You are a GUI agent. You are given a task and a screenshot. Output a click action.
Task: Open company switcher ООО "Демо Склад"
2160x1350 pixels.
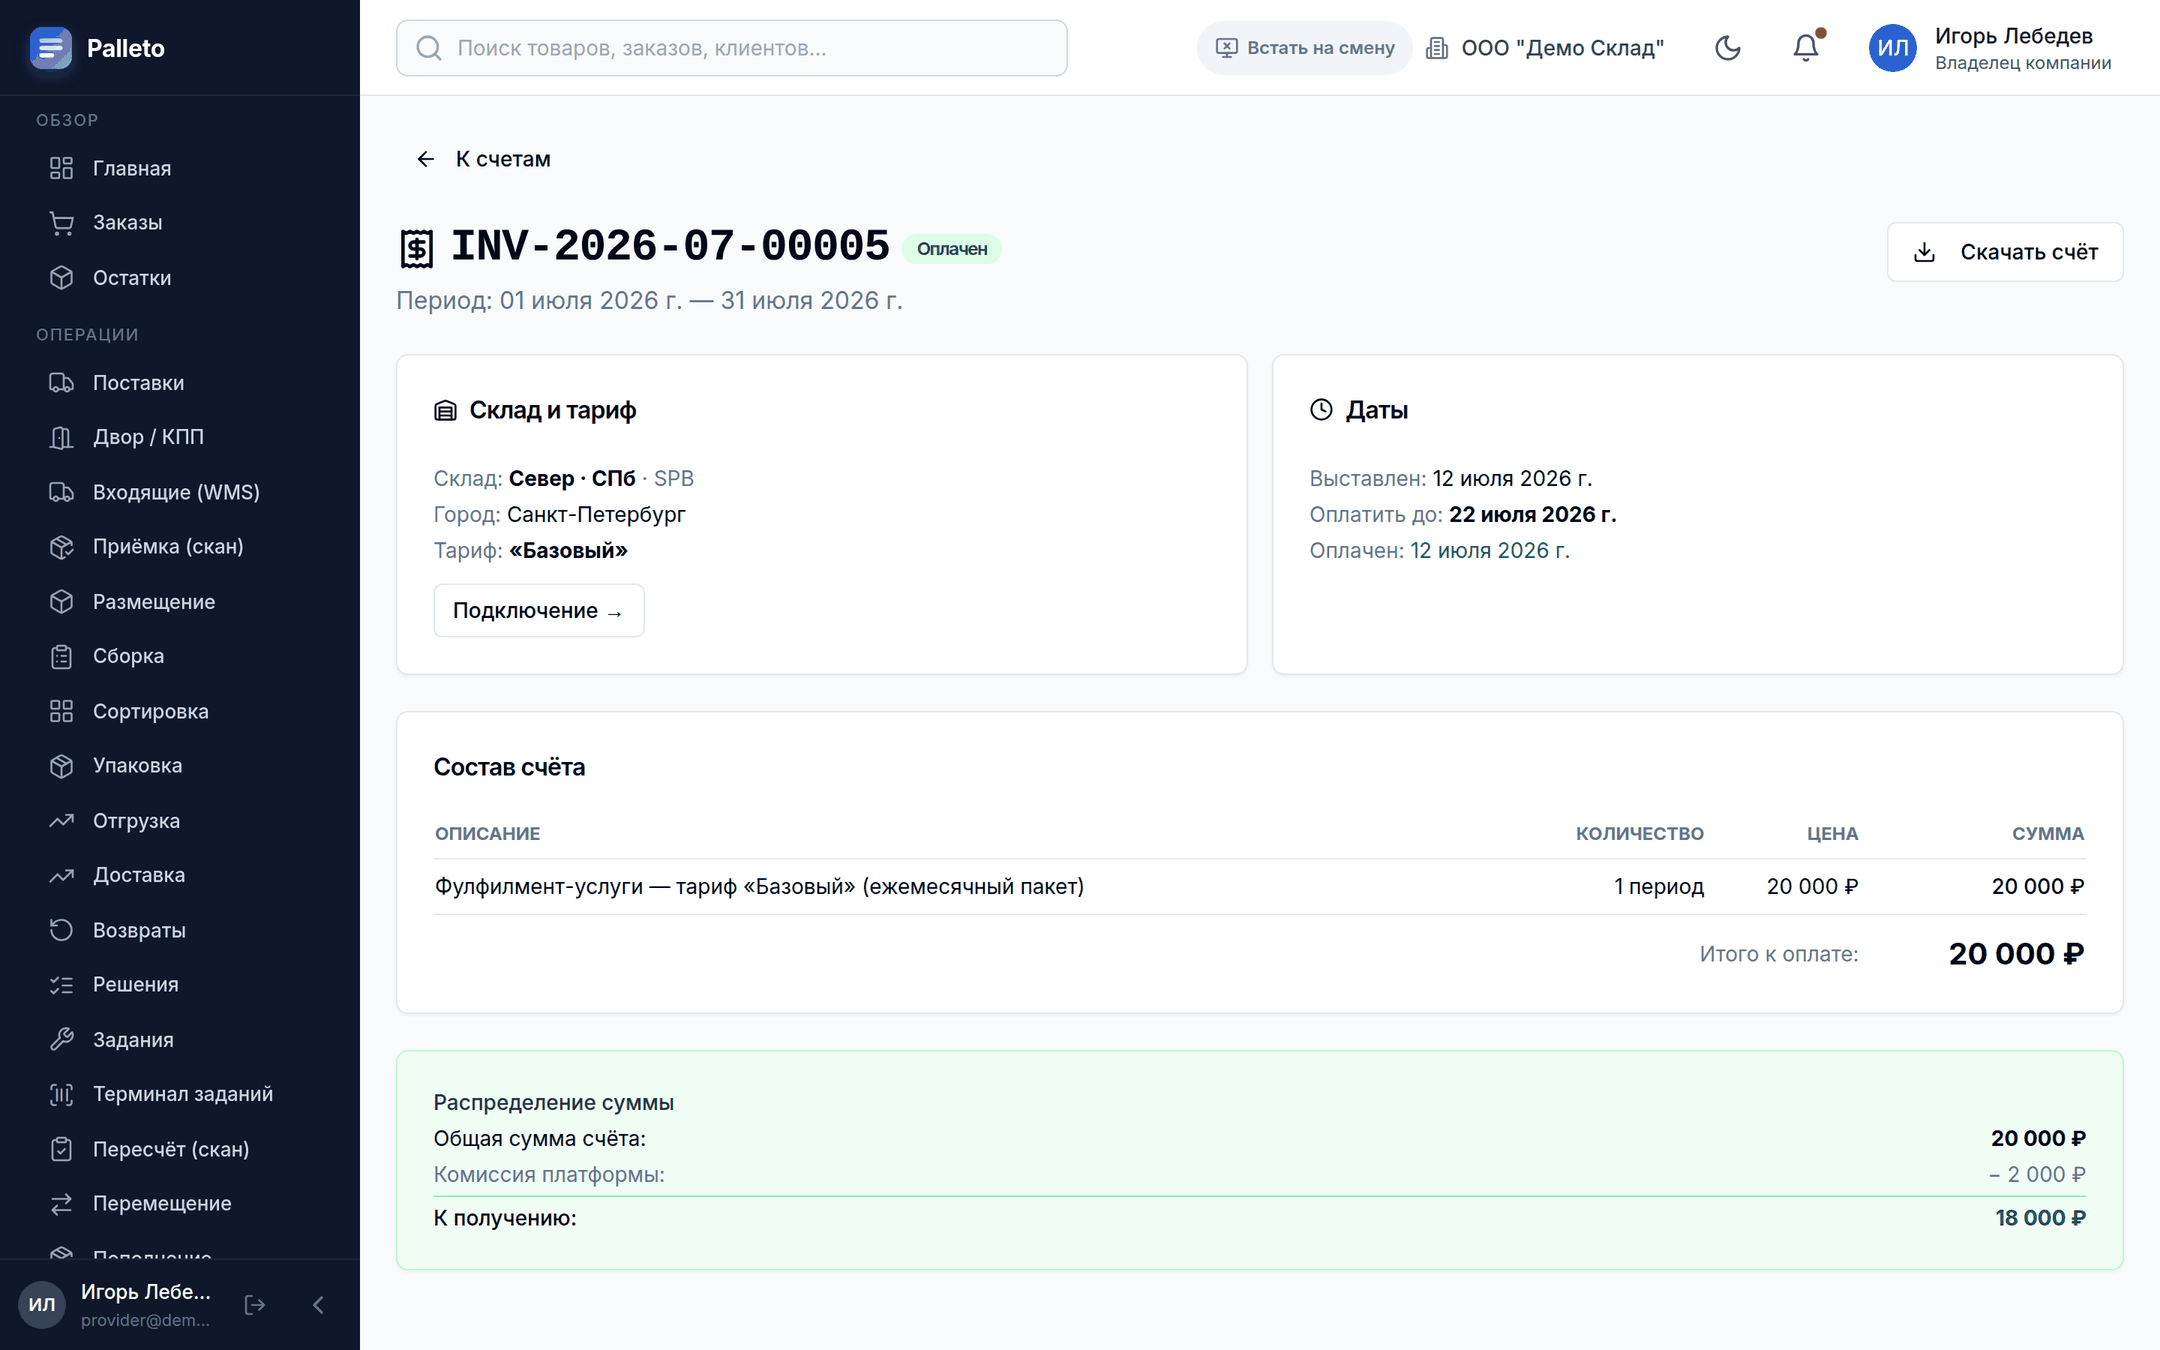1545,48
